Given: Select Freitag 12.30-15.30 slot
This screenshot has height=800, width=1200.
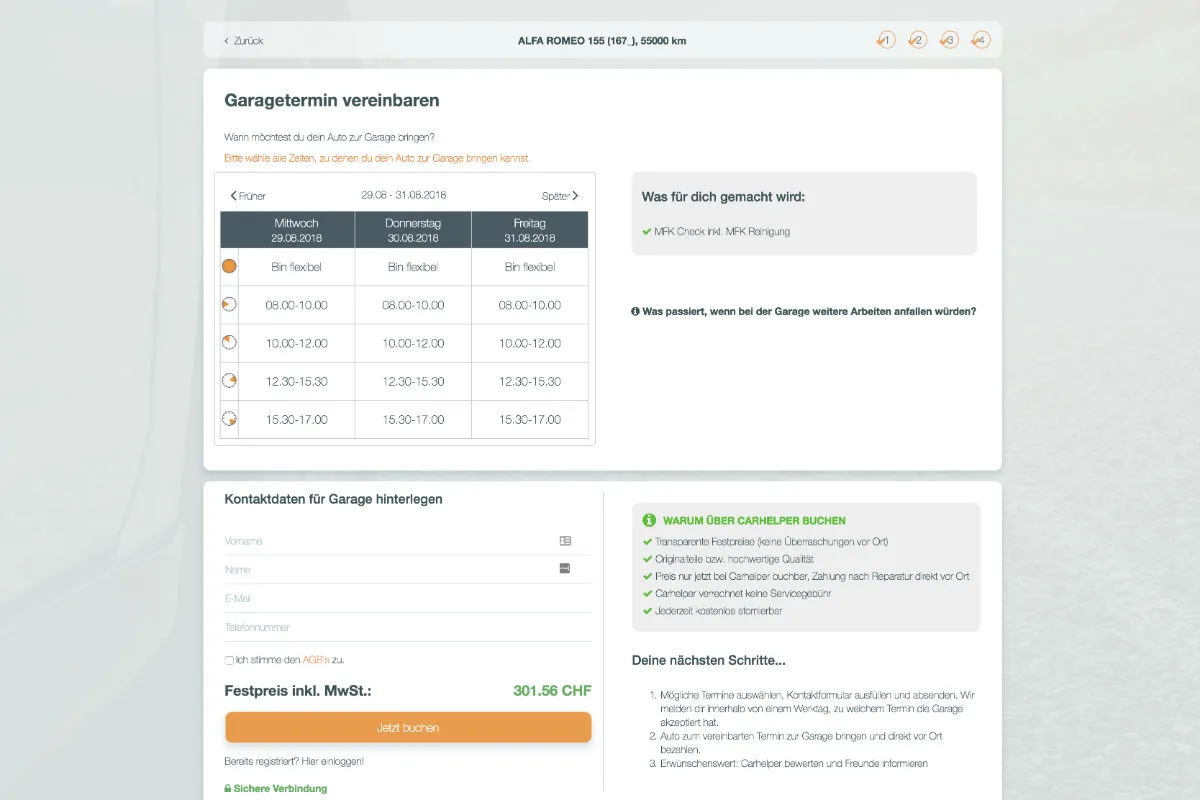Looking at the screenshot, I should point(530,381).
